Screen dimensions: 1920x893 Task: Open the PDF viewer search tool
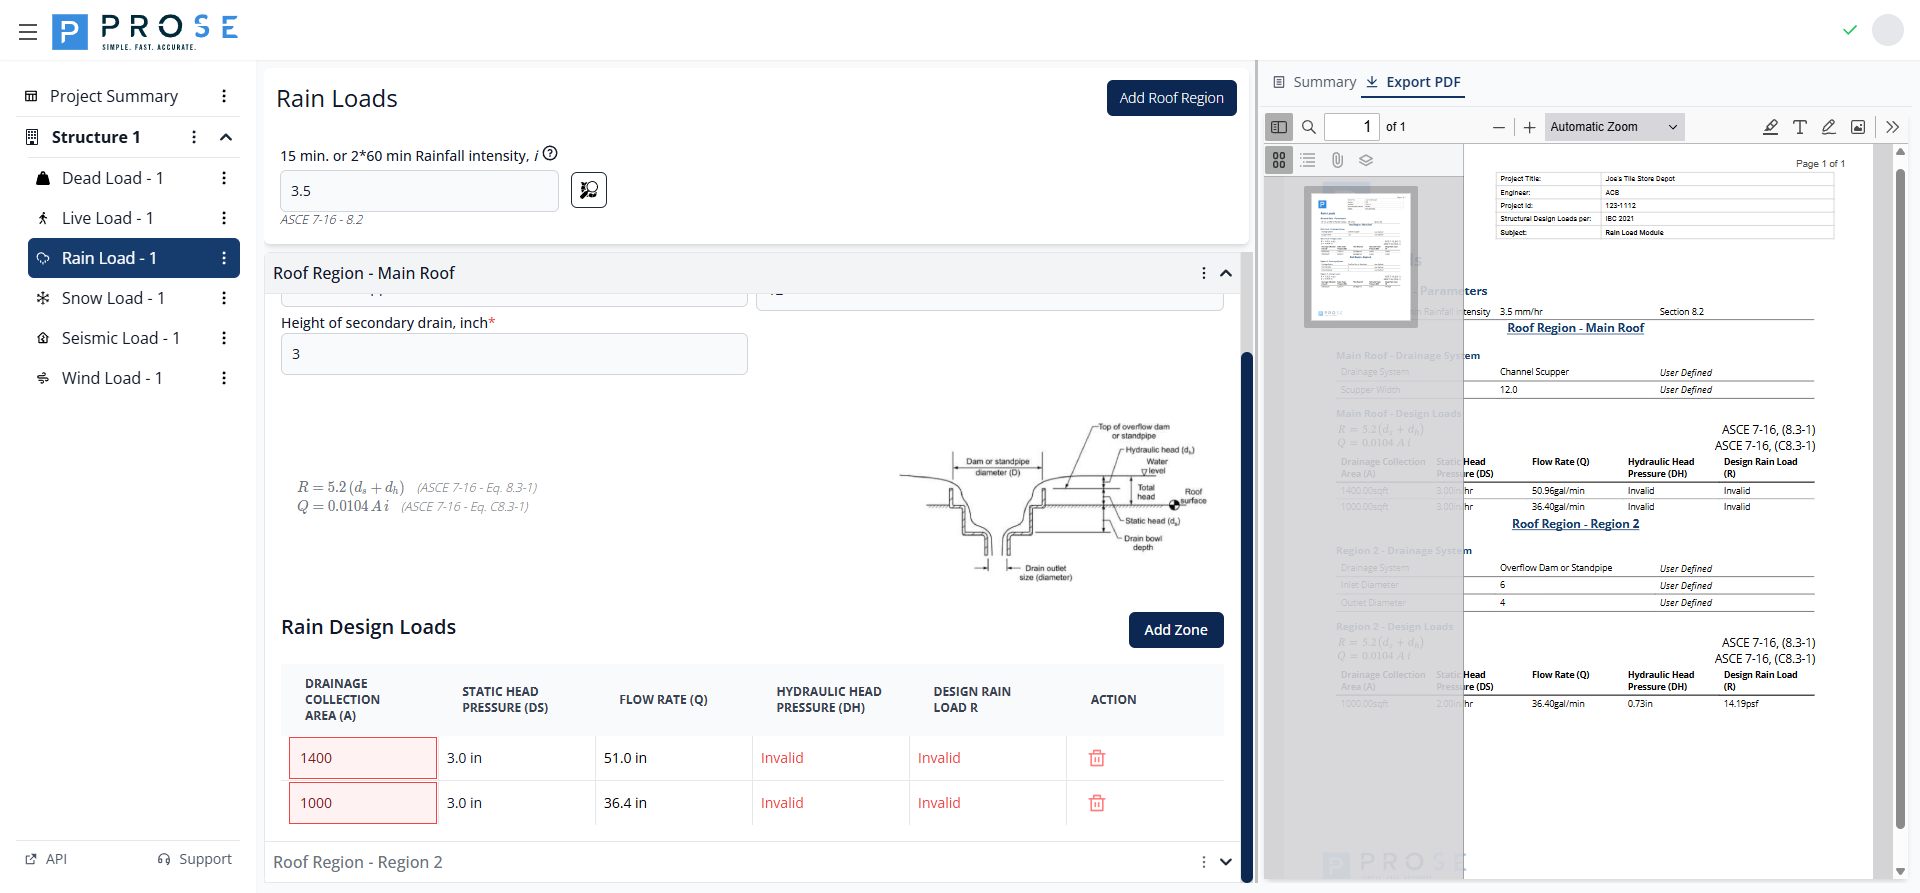click(x=1308, y=127)
